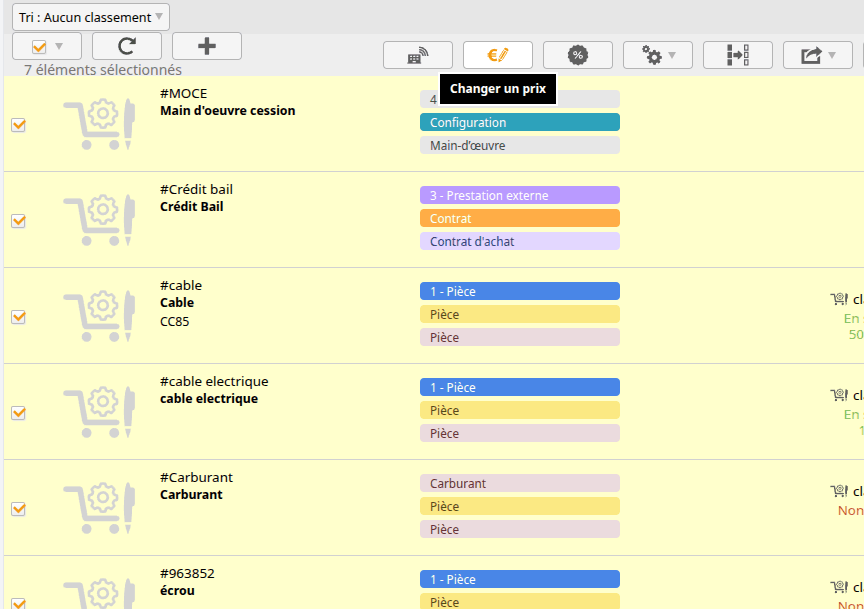Click the stock cart icon in écrou row
Image resolution: width=864 pixels, height=609 pixels.
coord(839,586)
